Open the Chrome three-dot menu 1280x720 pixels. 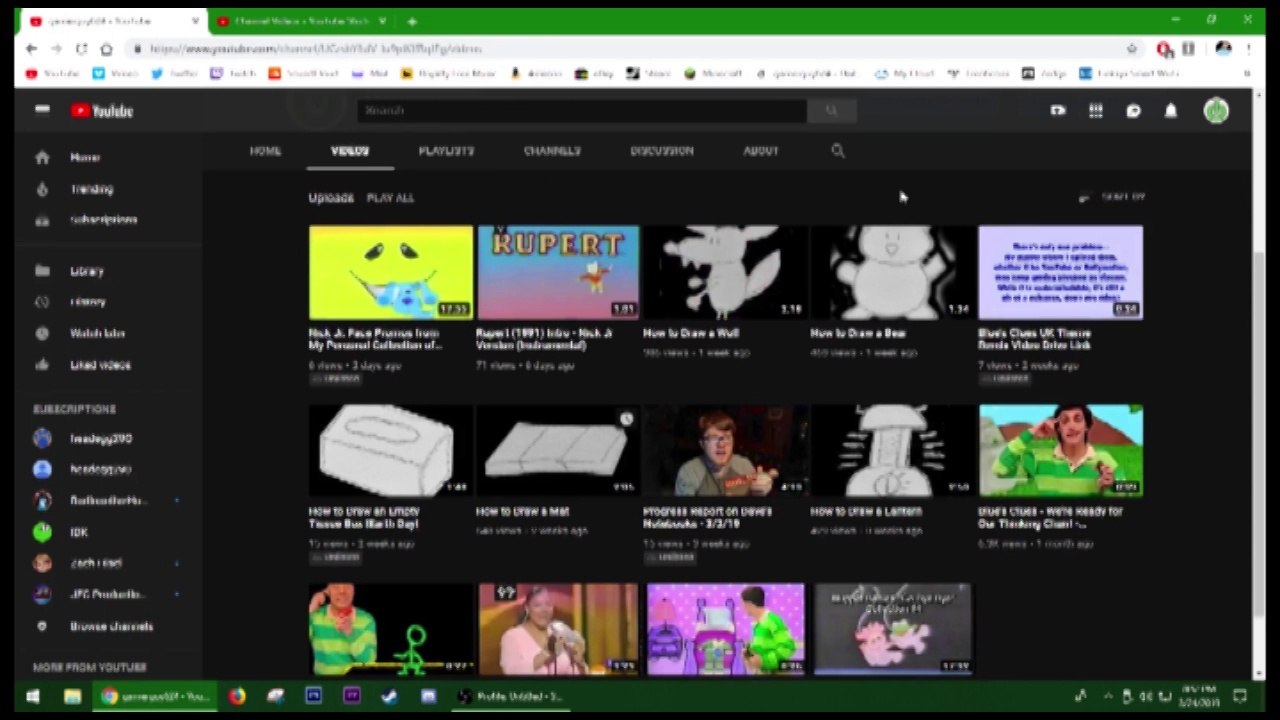[x=1248, y=49]
